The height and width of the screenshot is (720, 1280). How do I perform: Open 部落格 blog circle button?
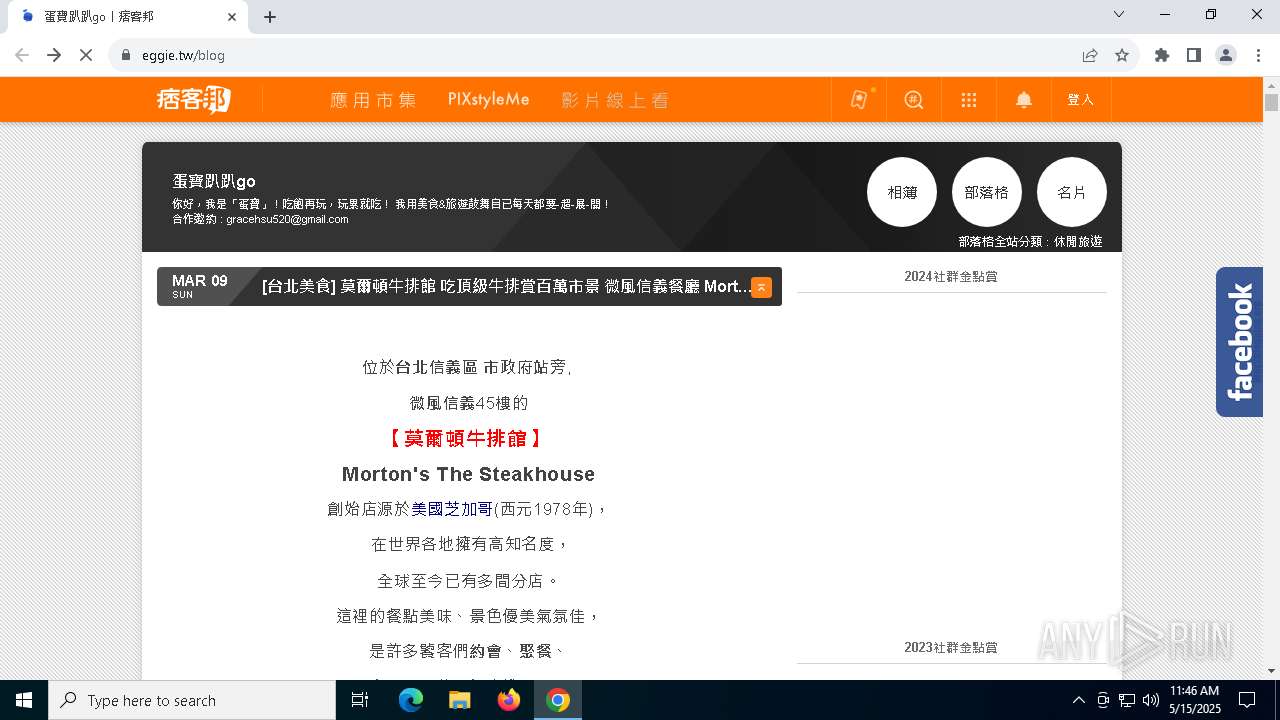[x=987, y=192]
